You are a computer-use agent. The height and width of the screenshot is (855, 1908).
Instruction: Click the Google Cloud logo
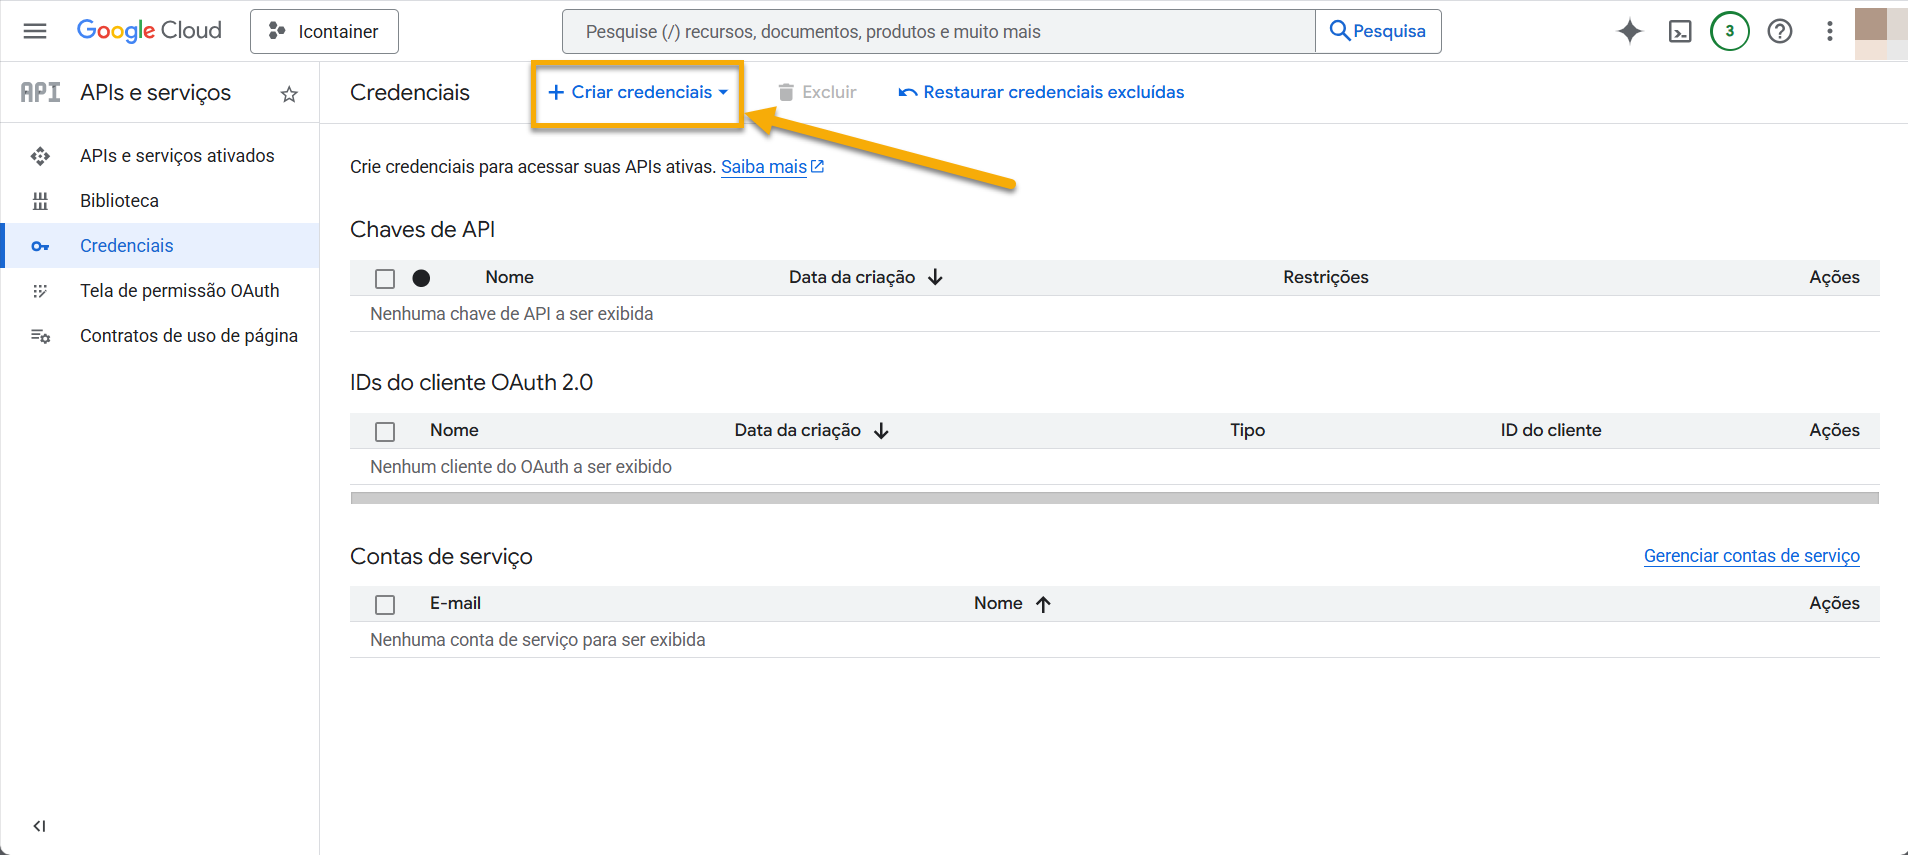[x=149, y=31]
